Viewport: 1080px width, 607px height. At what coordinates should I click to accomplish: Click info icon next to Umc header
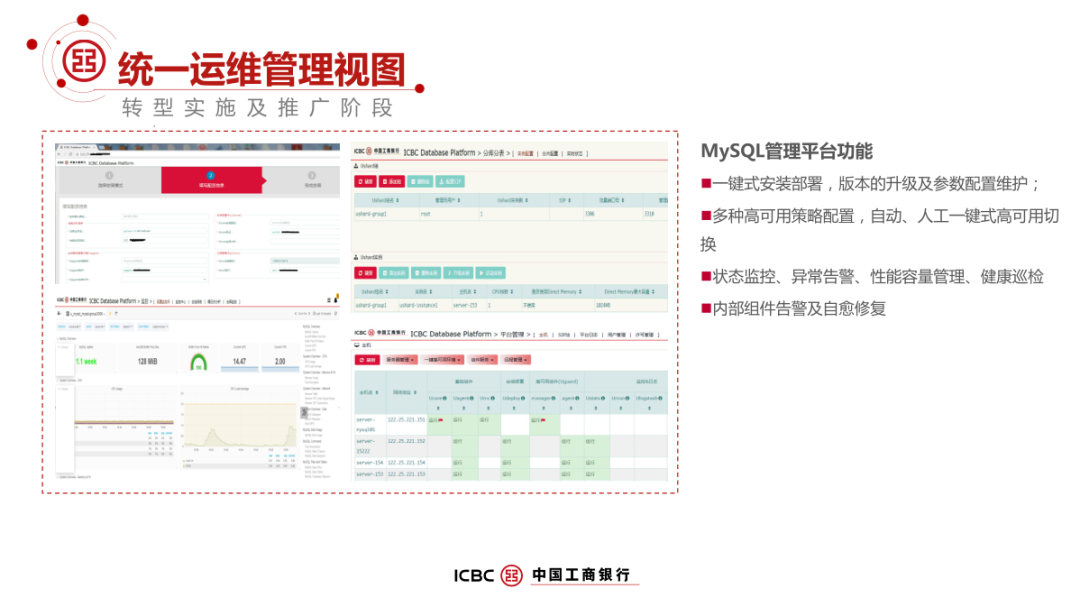[492, 398]
